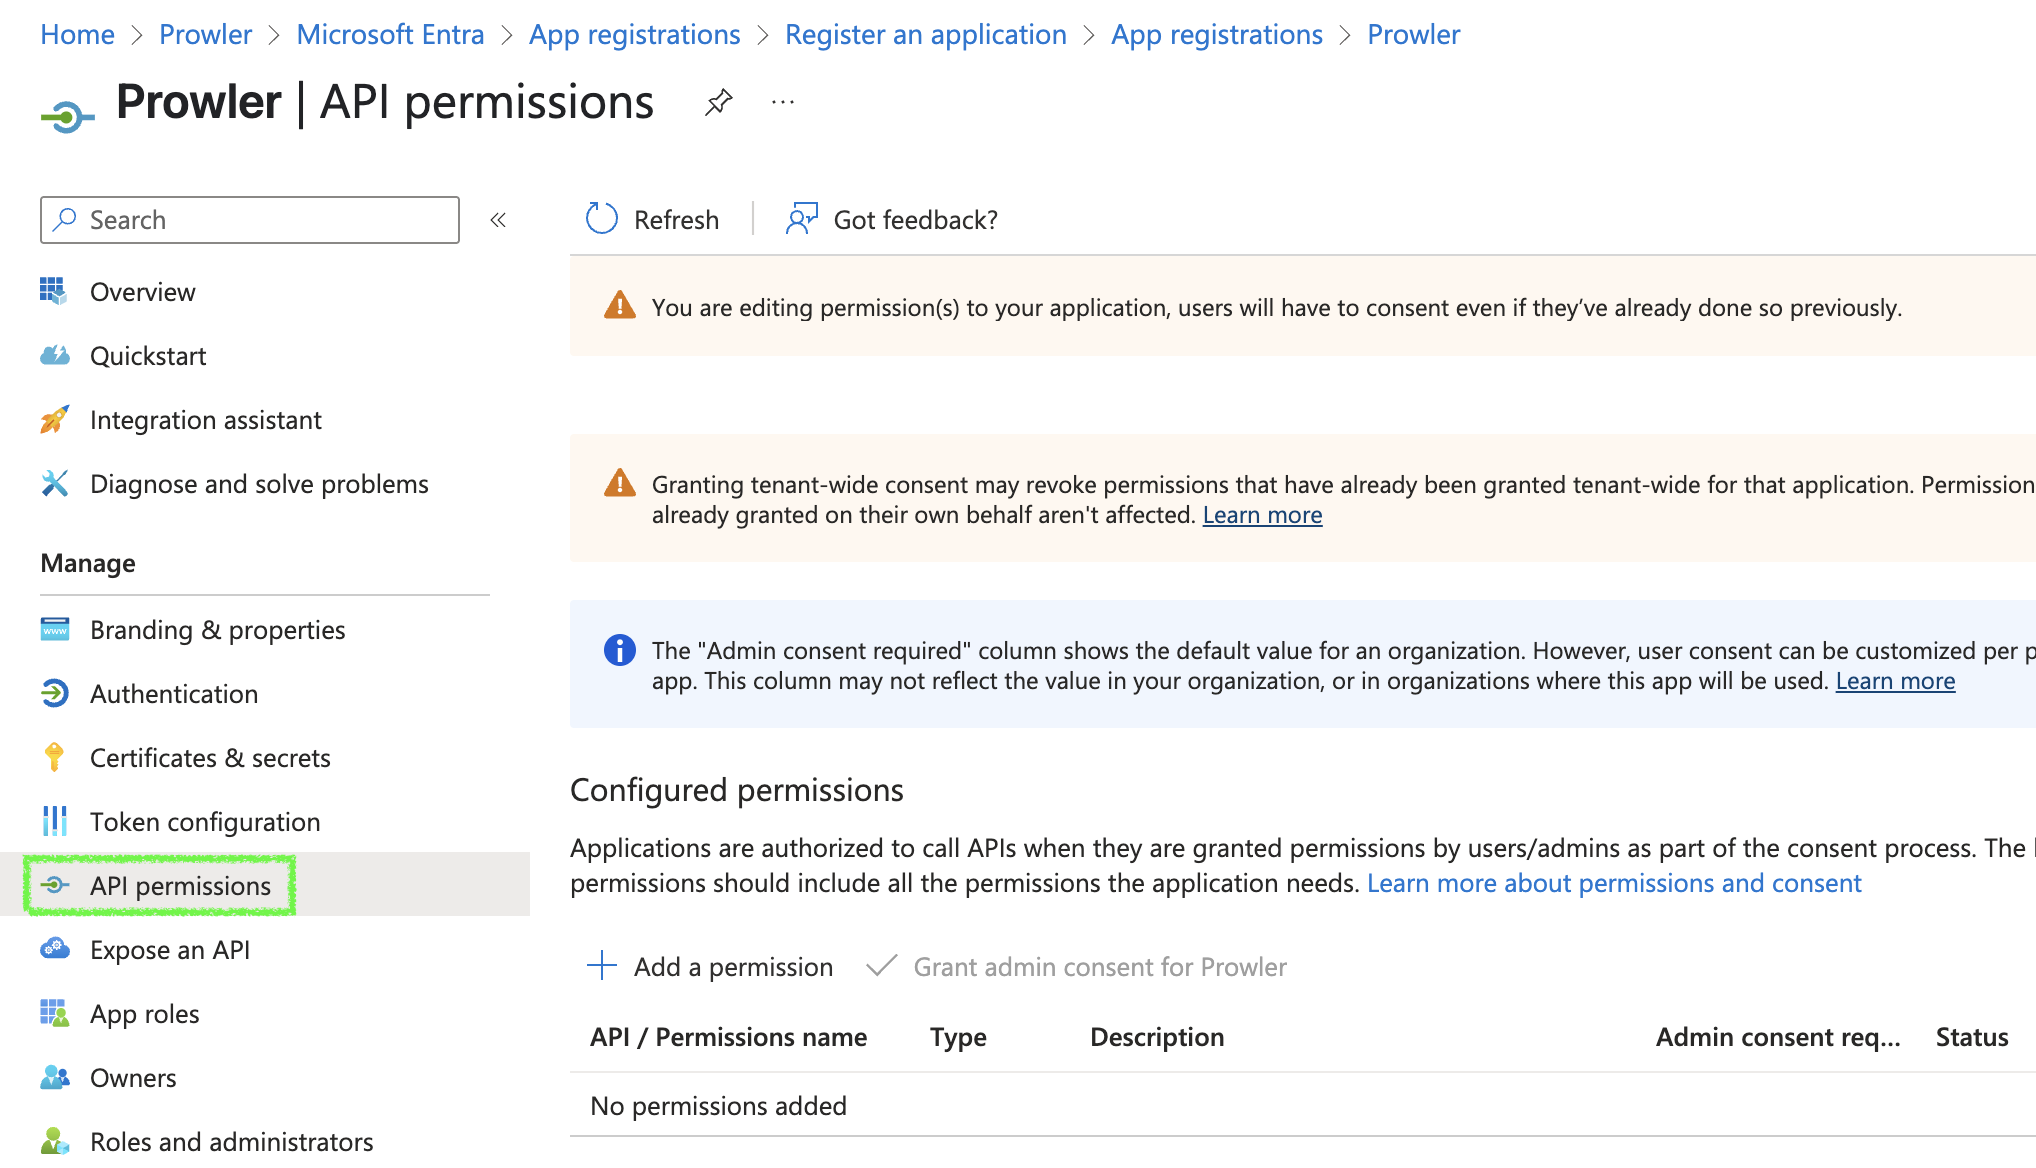This screenshot has height=1168, width=2036.
Task: Select the Expose an API icon
Action: 56,950
